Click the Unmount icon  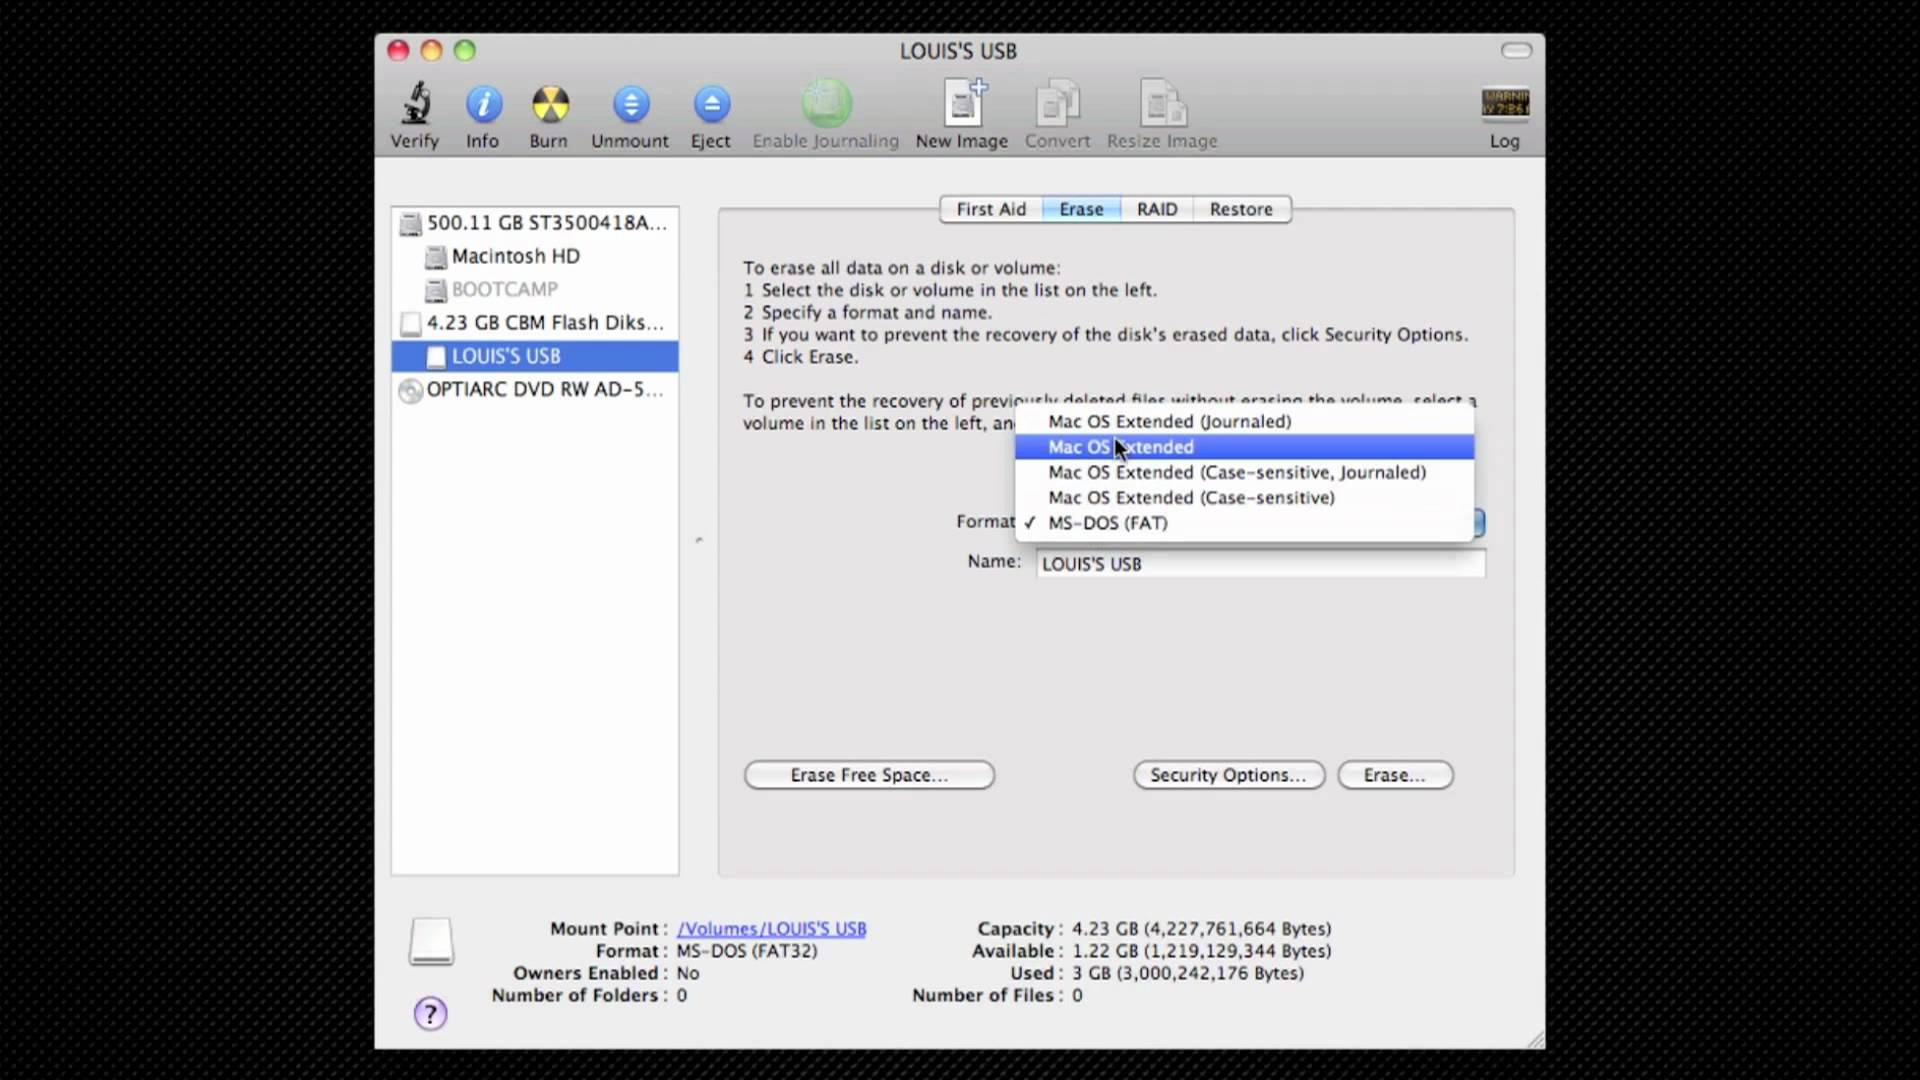tap(629, 113)
